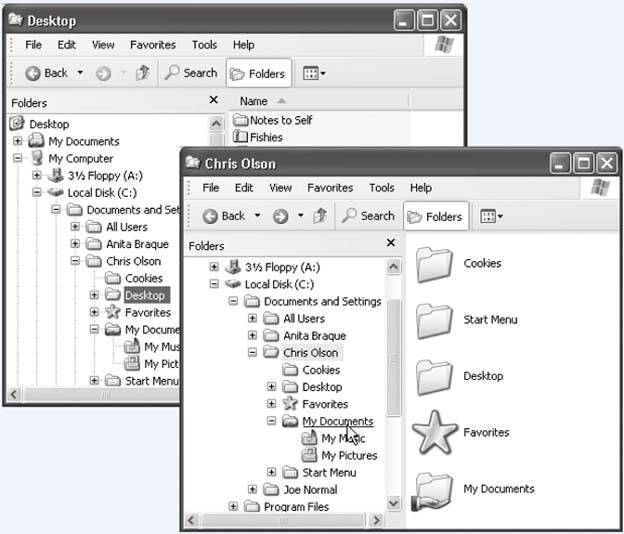The image size is (624, 534).
Task: Open Back history arrow in Chris Olson window
Action: [257, 216]
